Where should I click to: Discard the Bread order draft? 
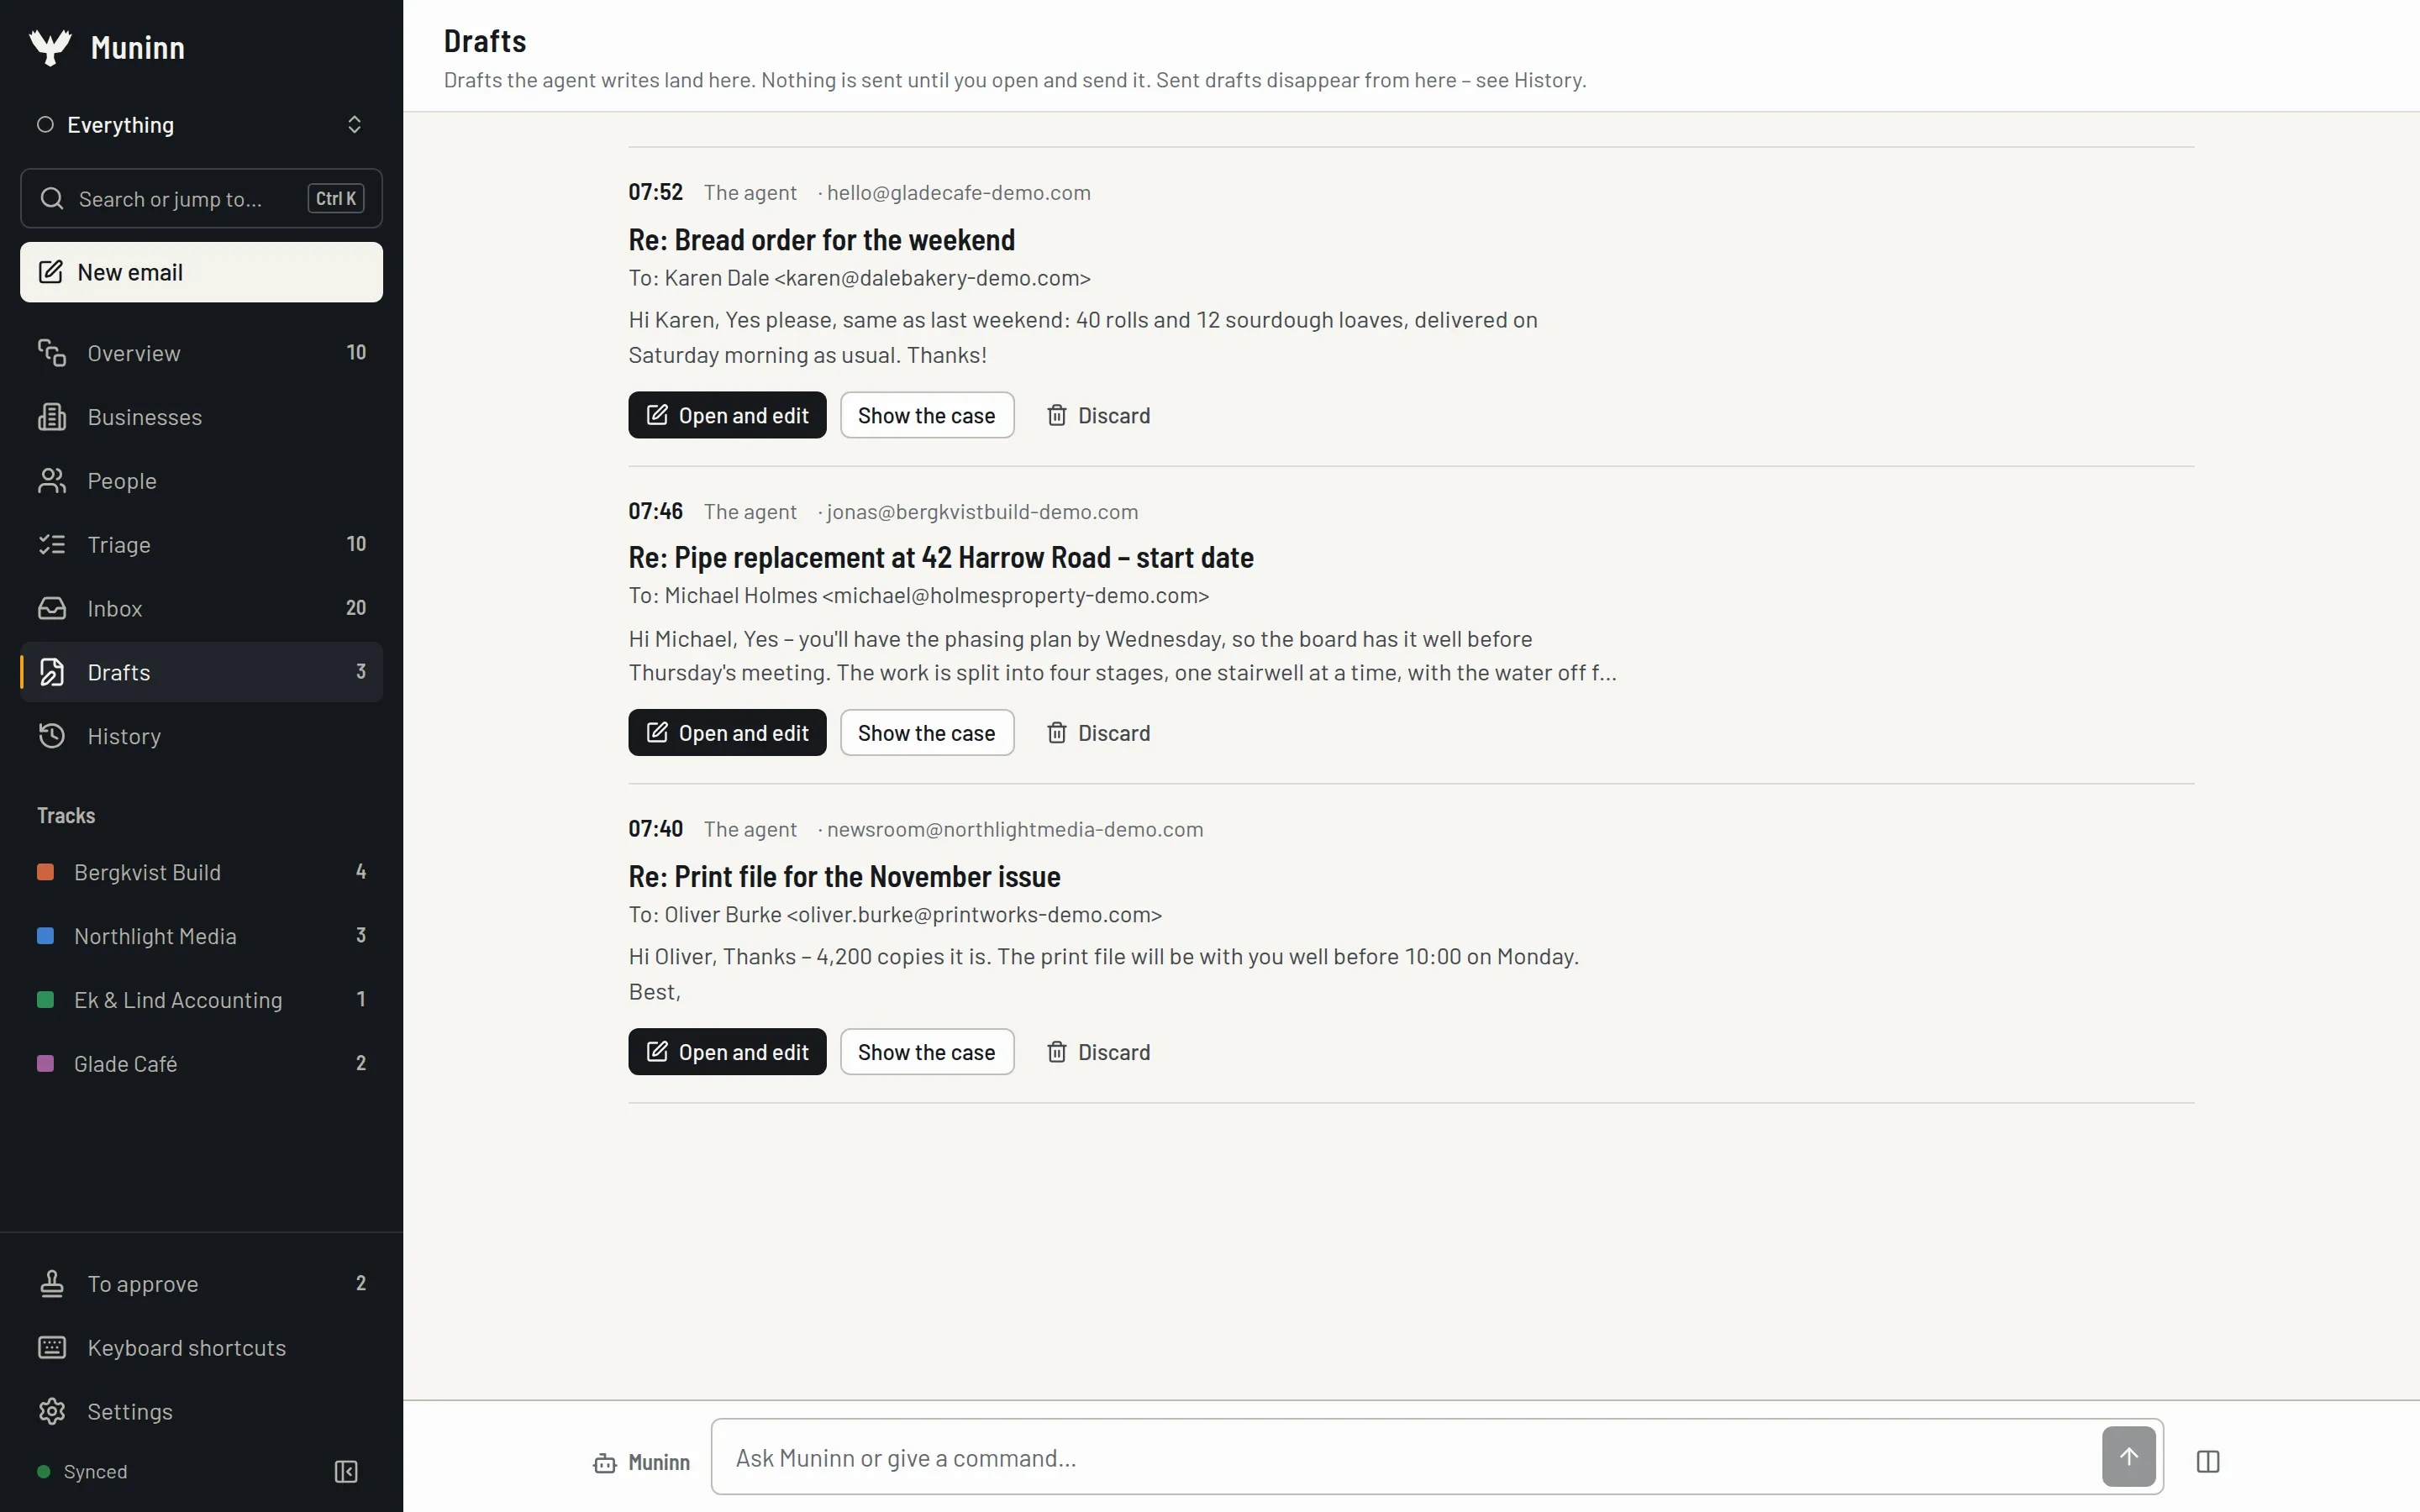point(1098,415)
